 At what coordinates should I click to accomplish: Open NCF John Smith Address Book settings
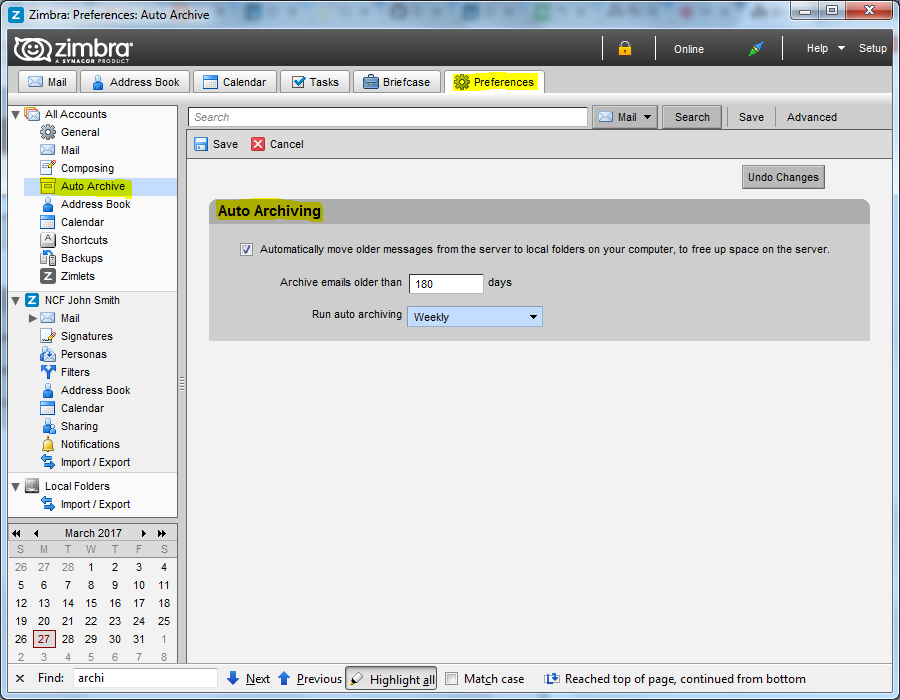(95, 390)
